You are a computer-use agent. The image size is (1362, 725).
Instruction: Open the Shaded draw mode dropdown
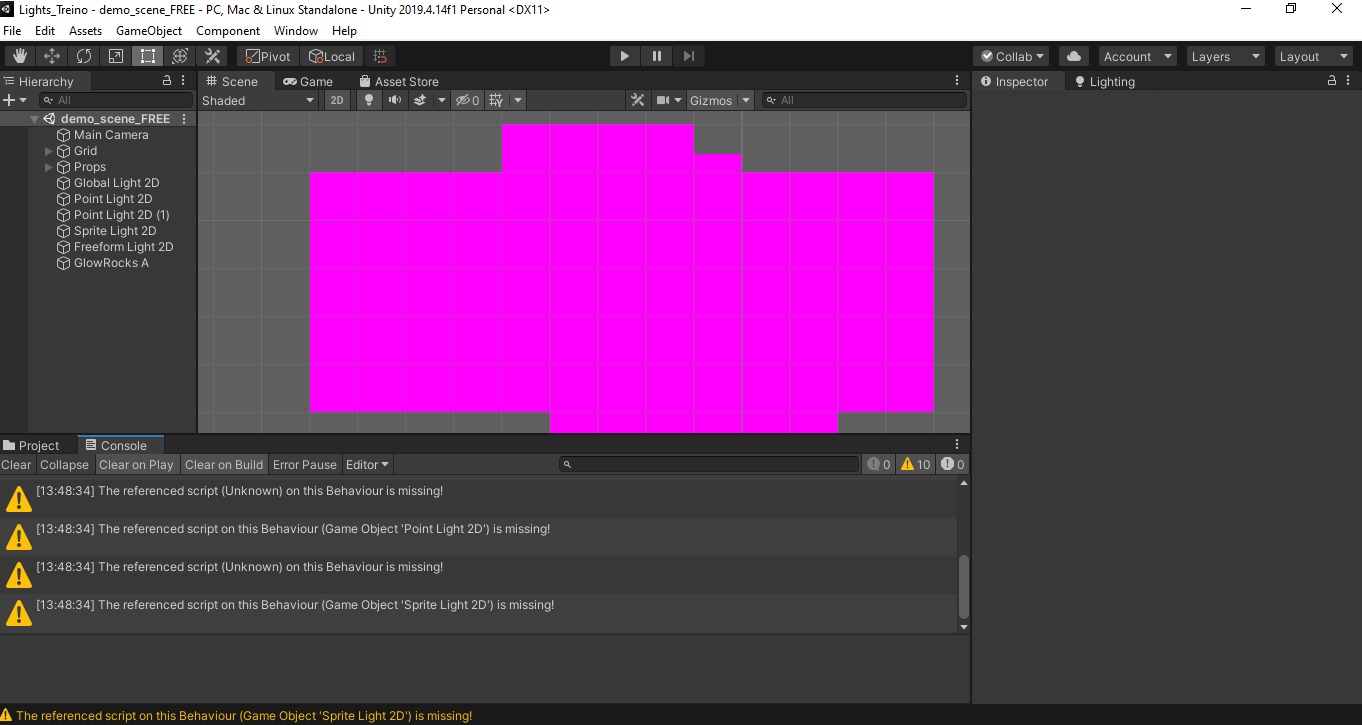click(258, 100)
